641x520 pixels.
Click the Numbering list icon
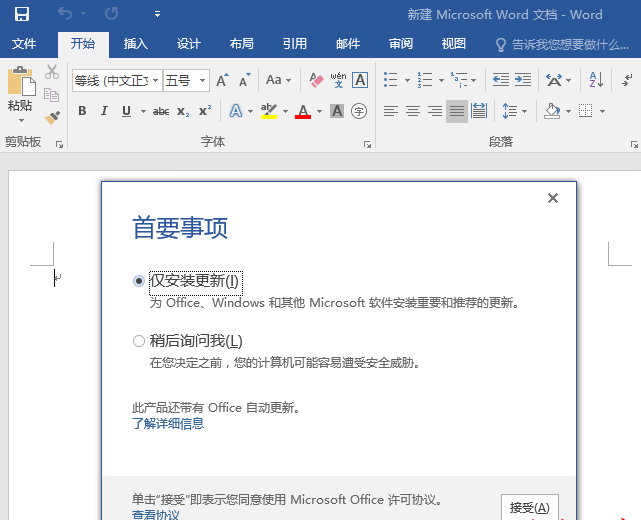pyautogui.click(x=425, y=80)
